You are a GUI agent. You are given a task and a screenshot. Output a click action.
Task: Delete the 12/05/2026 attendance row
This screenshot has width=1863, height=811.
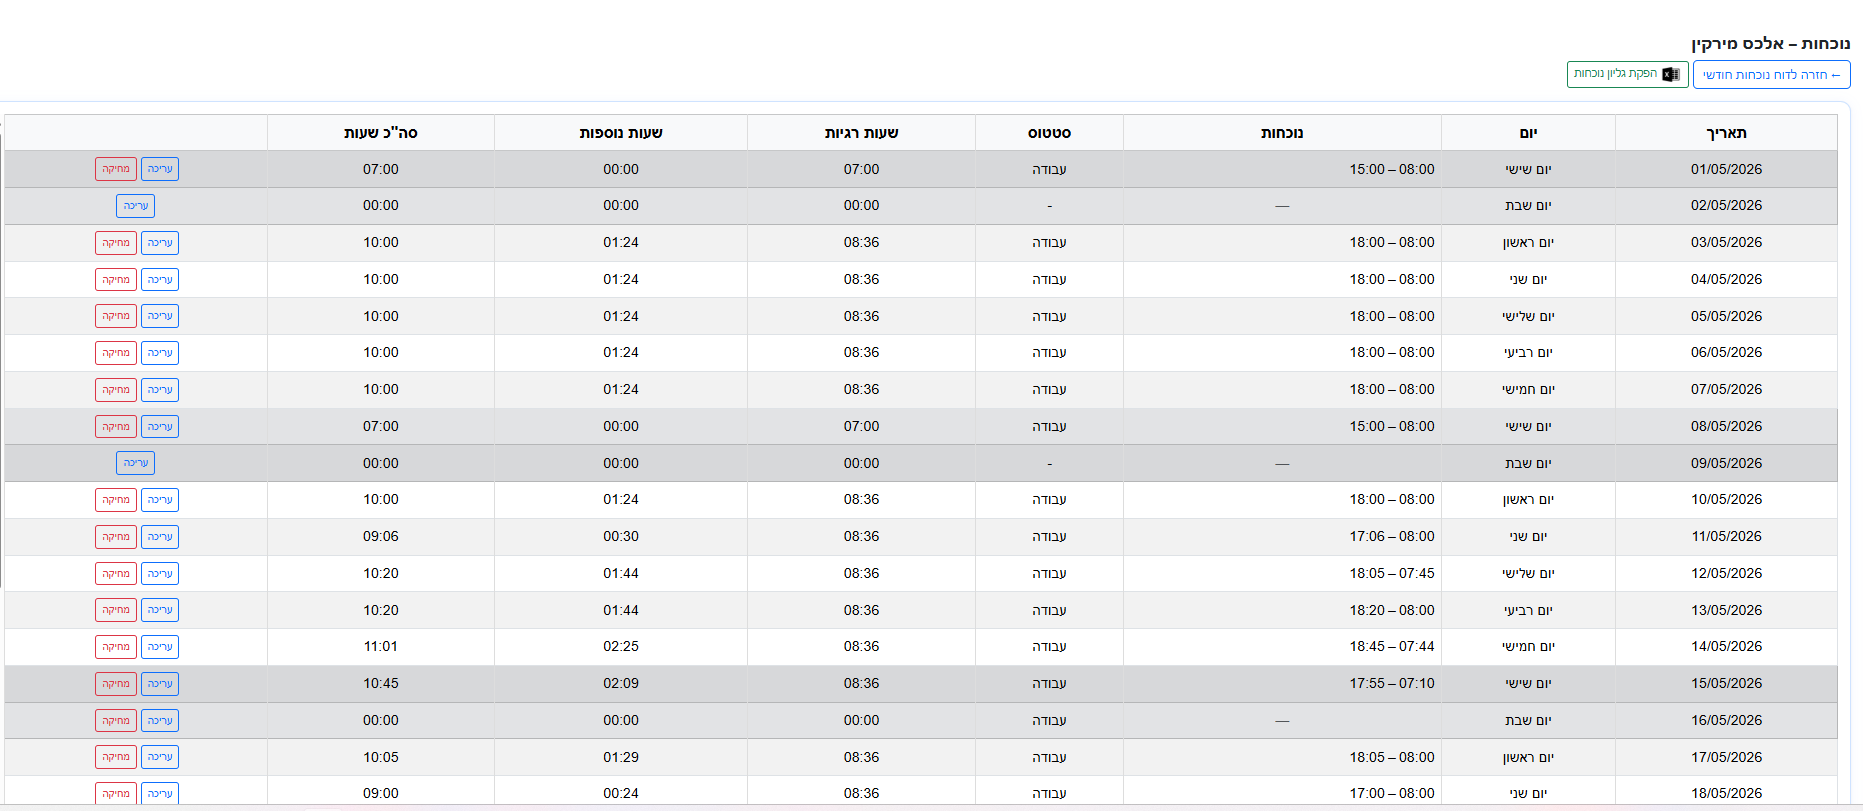pyautogui.click(x=116, y=574)
